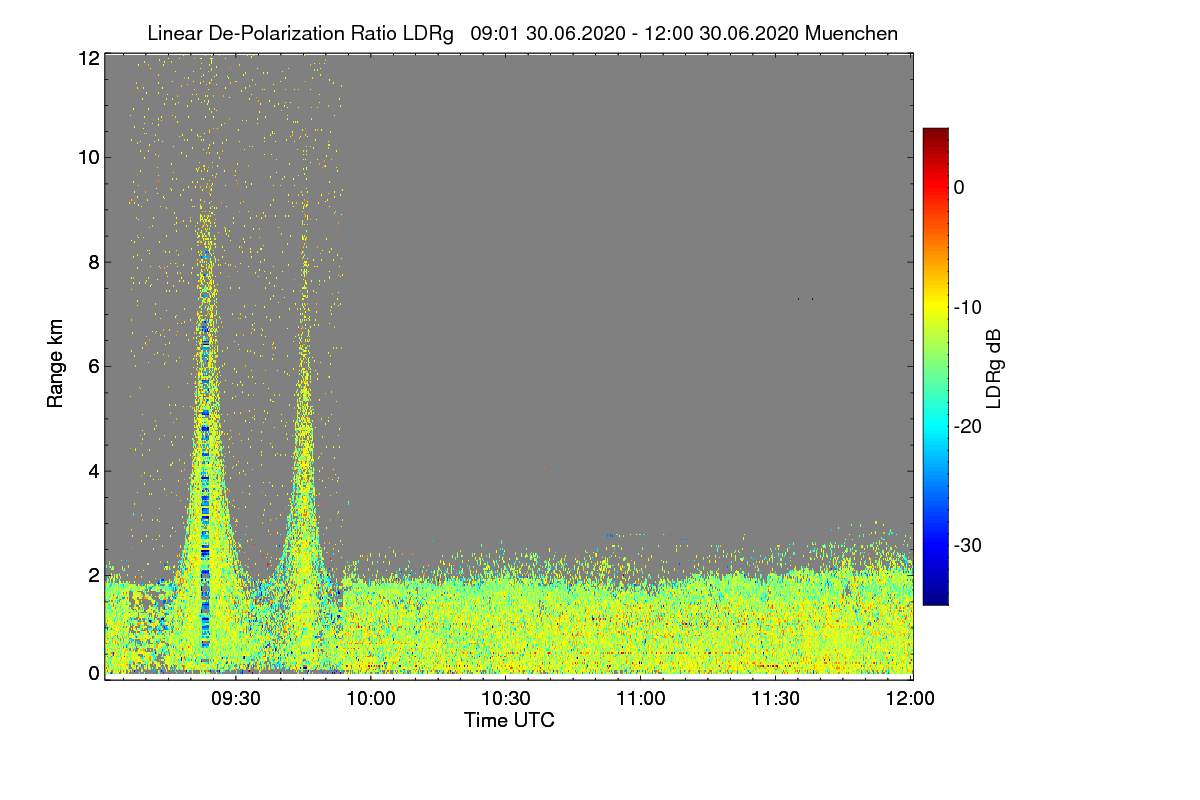Viewport: 1200px width, 800px height.
Task: Click the '2' range tick label
Action: click(92, 575)
